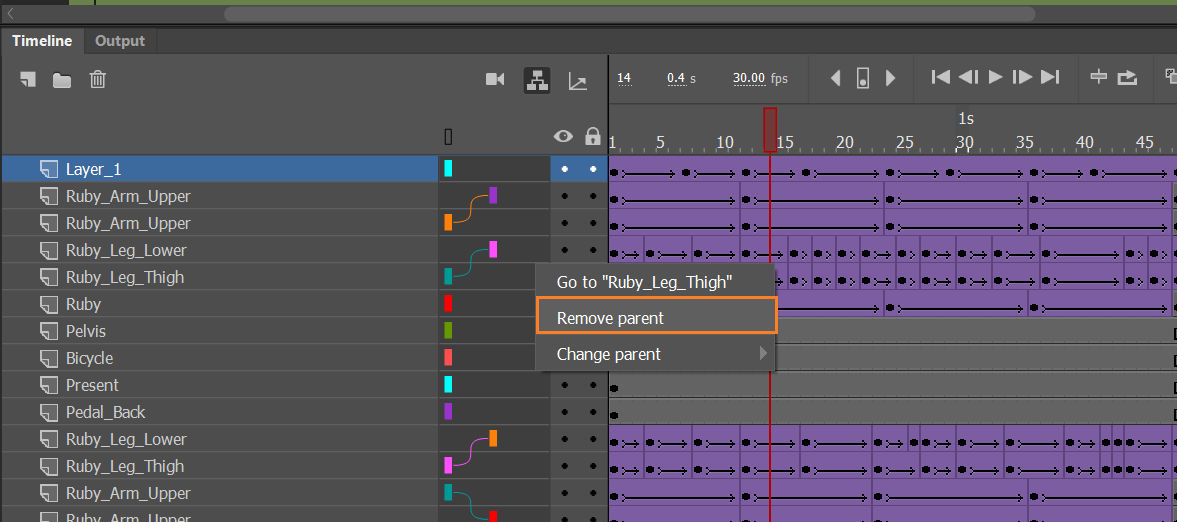Click frame 25 on the timeline ruler
This screenshot has width=1177, height=522.
pos(905,142)
